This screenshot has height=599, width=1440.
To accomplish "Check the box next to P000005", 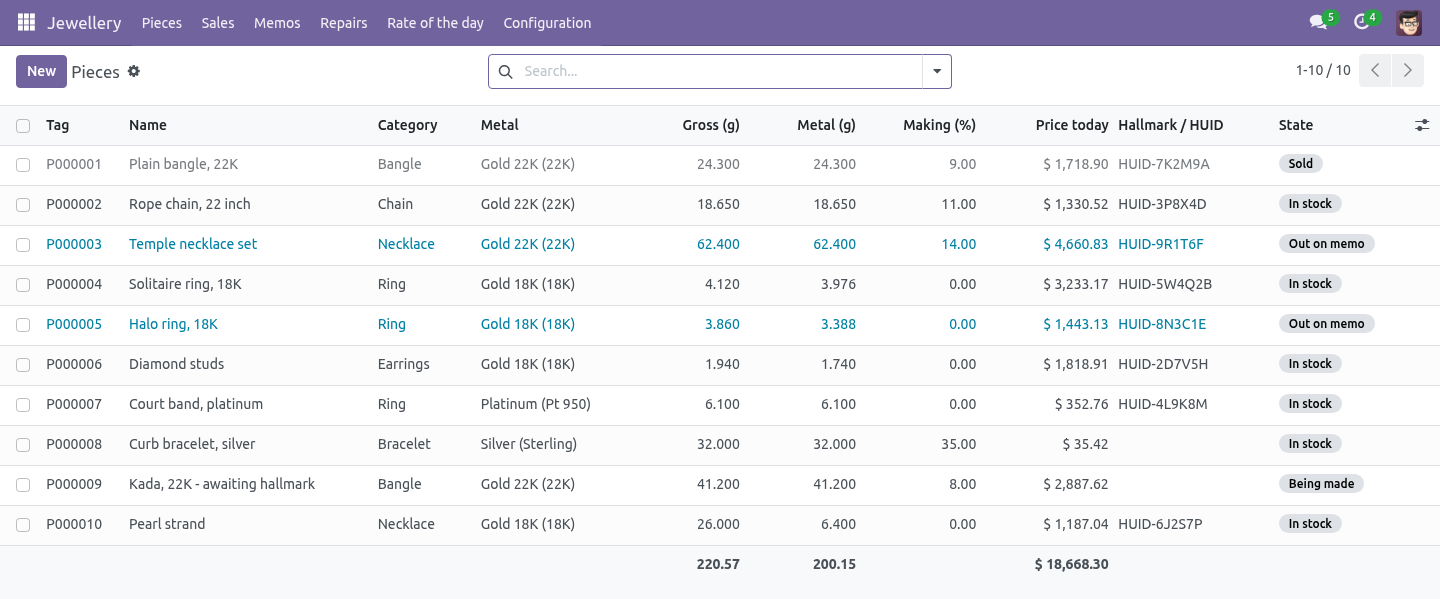I will (23, 325).
